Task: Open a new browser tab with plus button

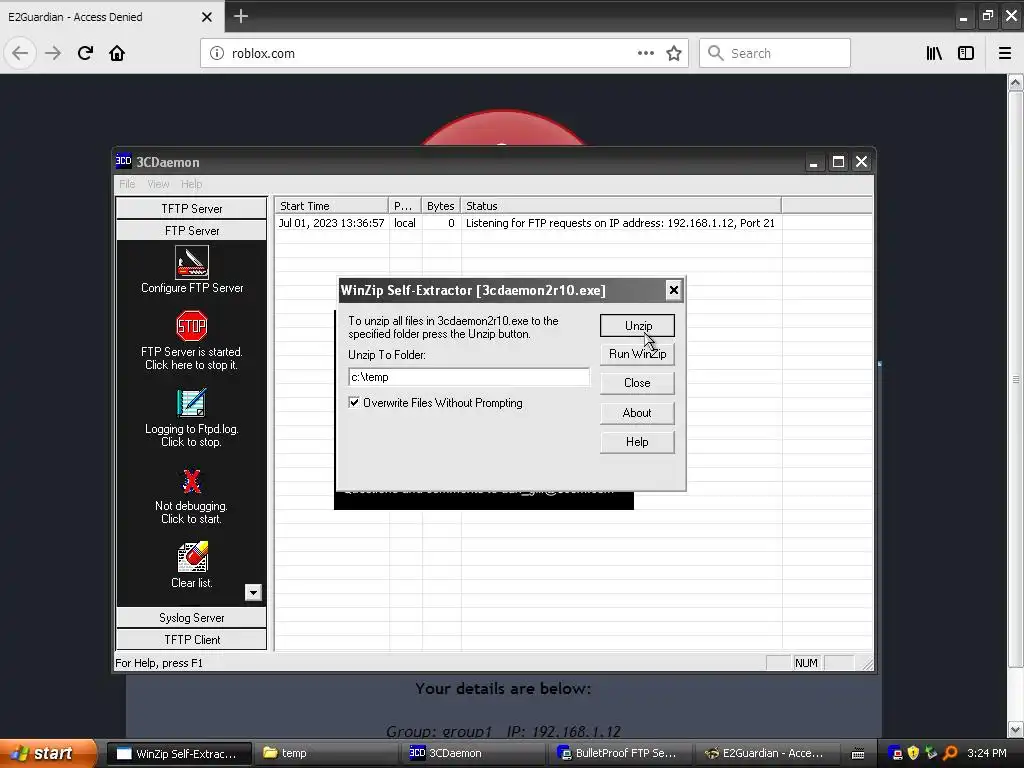Action: (241, 16)
